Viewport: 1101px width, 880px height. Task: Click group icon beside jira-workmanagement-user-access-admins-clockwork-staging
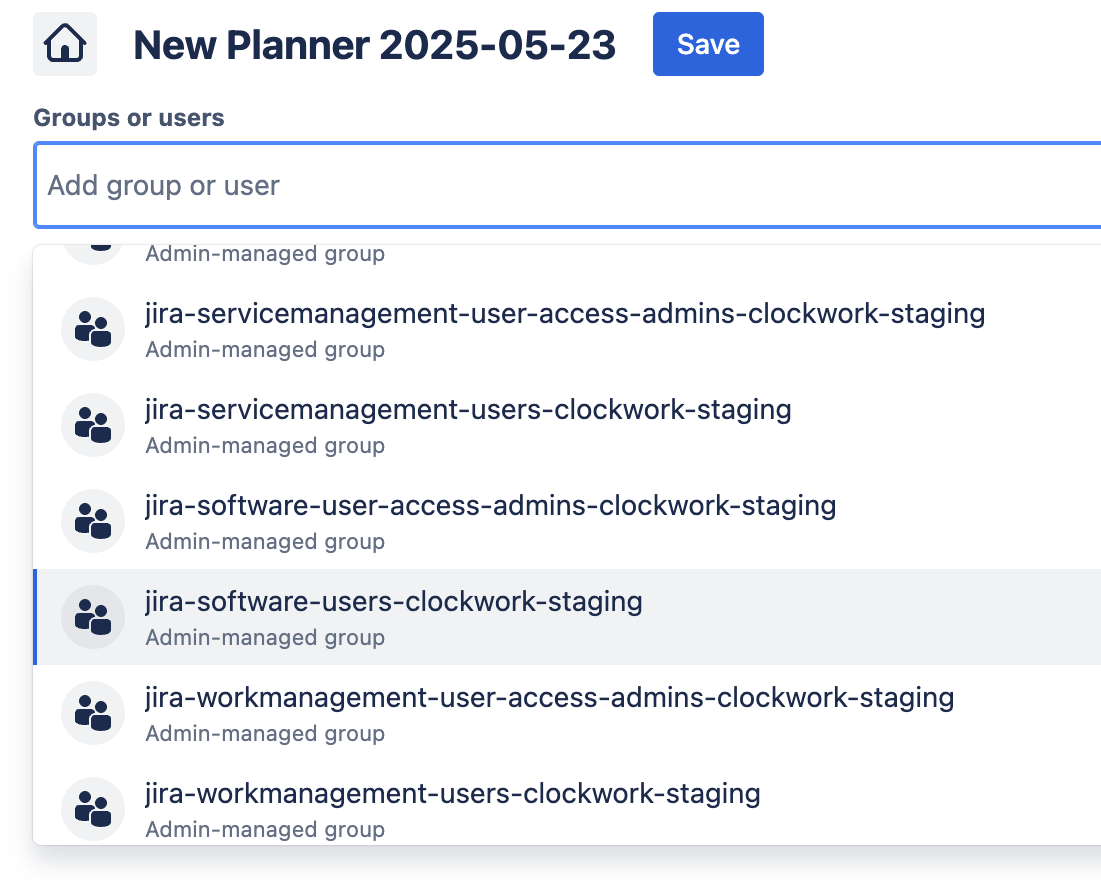(93, 713)
